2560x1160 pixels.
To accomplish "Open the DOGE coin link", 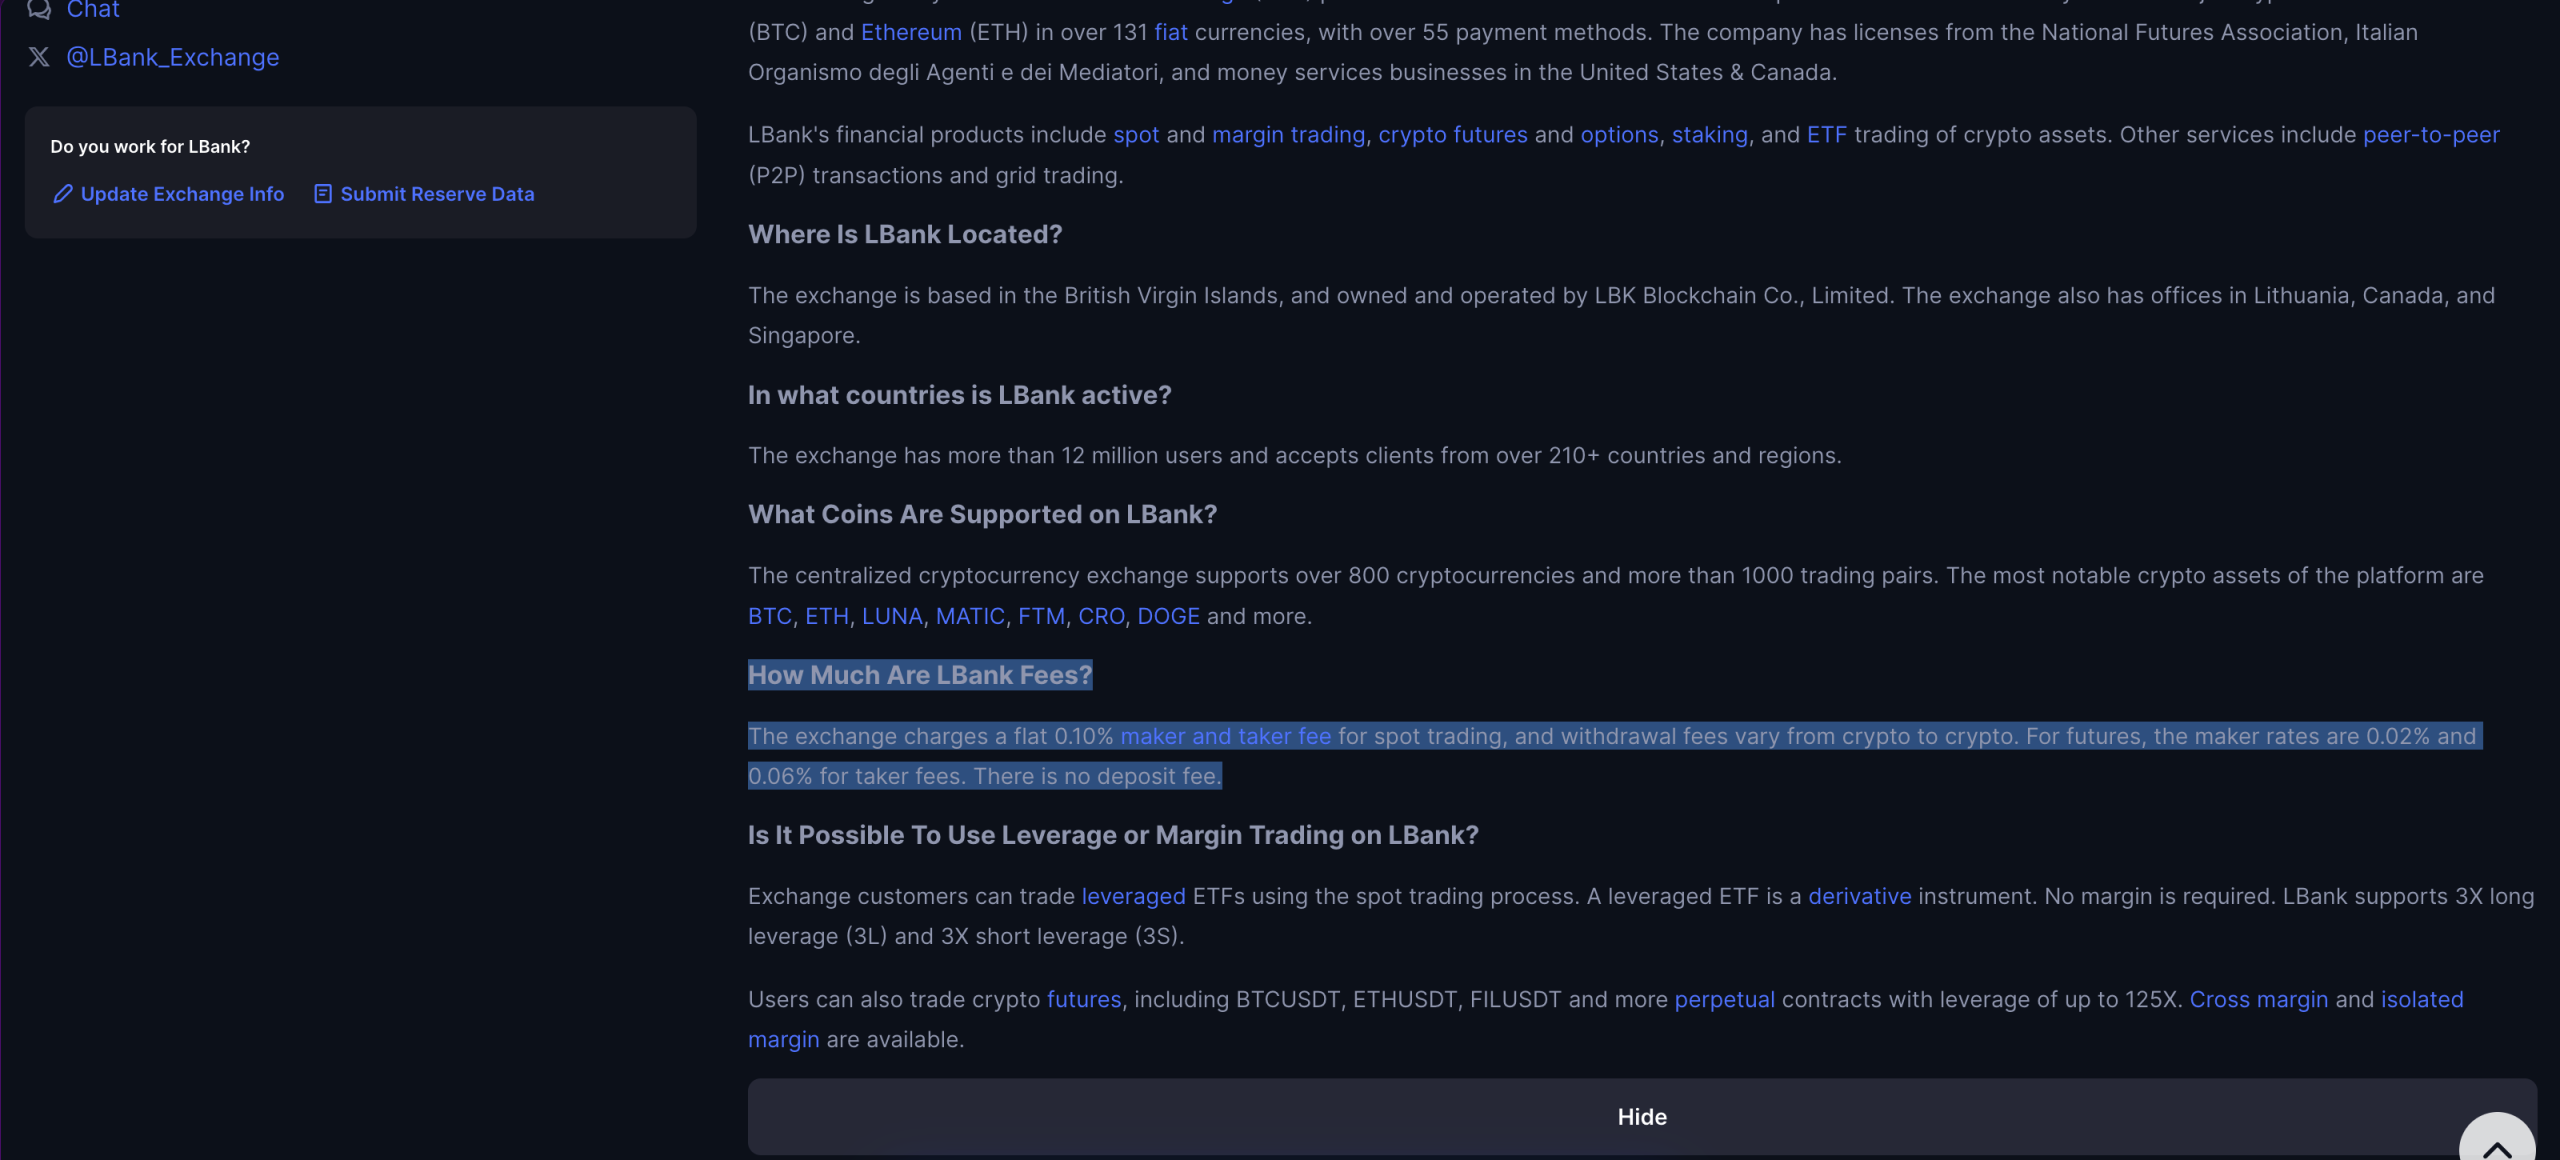I will point(1168,616).
